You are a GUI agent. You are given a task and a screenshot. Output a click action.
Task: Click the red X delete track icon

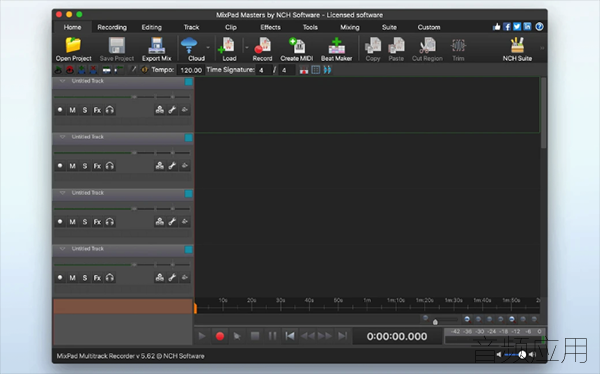click(x=93, y=70)
